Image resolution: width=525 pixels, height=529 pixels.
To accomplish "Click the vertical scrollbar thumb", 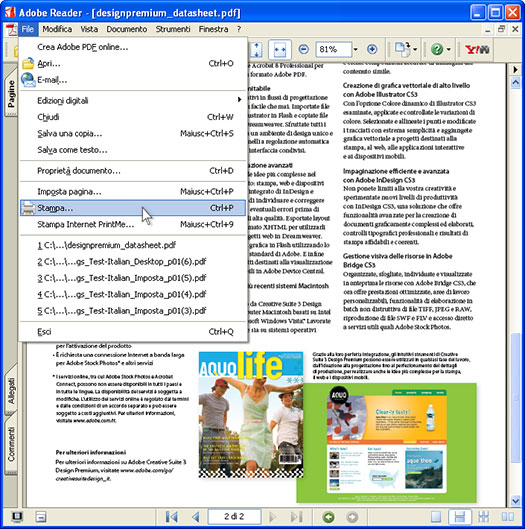I will point(515,398).
